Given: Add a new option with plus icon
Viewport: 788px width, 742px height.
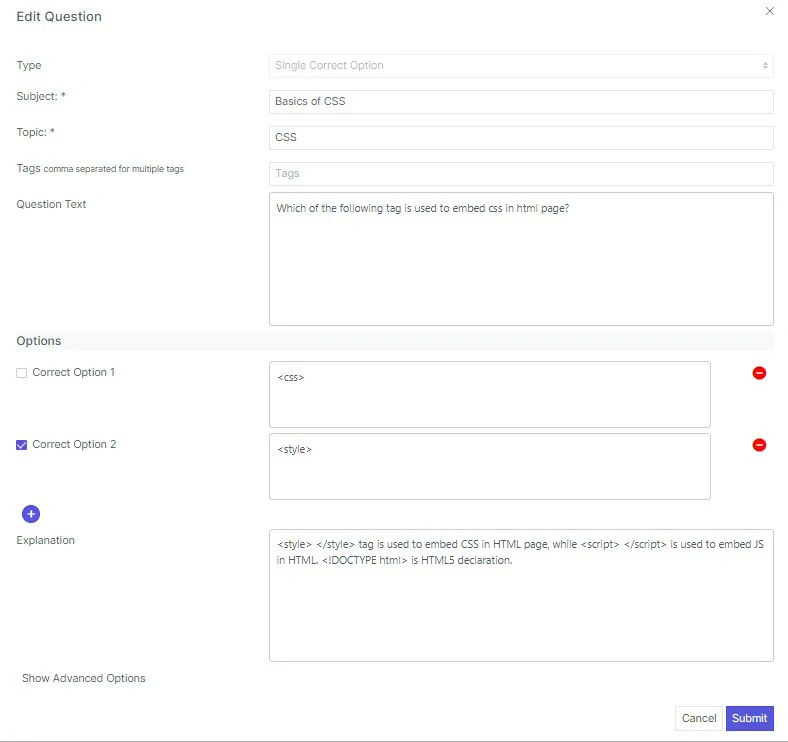Looking at the screenshot, I should [x=31, y=514].
